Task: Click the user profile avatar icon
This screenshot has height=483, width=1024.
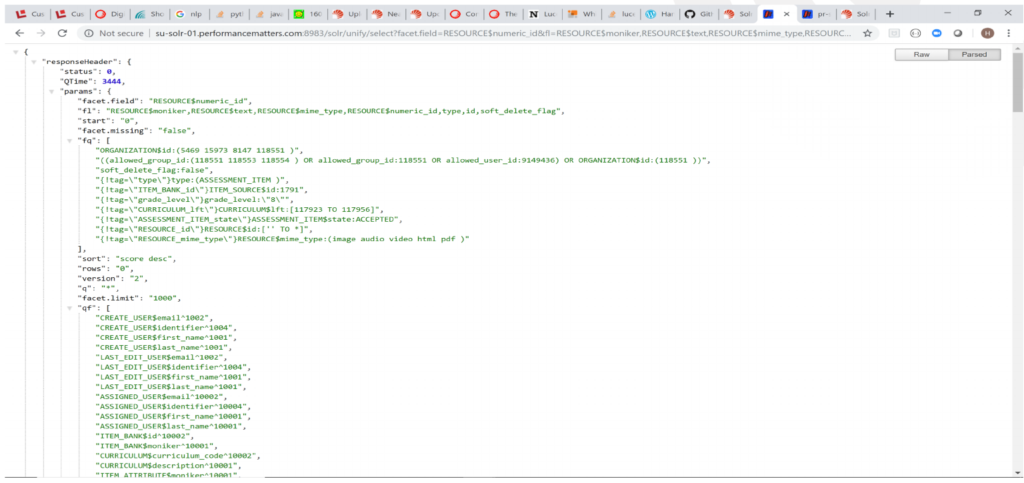Action: tap(987, 33)
